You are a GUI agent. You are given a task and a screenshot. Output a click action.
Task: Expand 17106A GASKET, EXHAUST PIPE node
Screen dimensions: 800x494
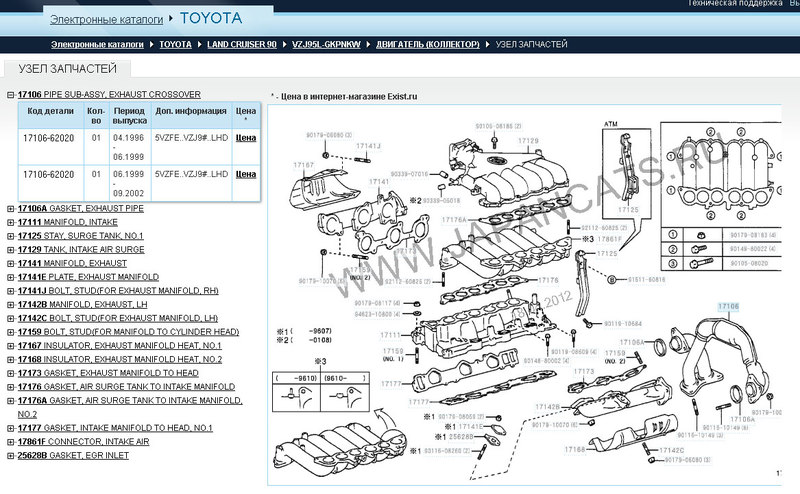(x=11, y=209)
